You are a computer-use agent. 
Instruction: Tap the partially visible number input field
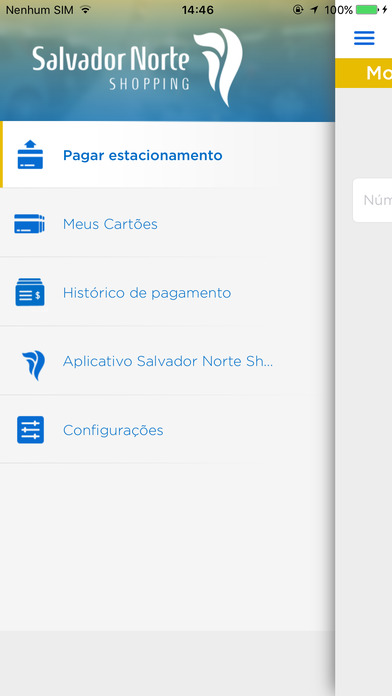(372, 200)
